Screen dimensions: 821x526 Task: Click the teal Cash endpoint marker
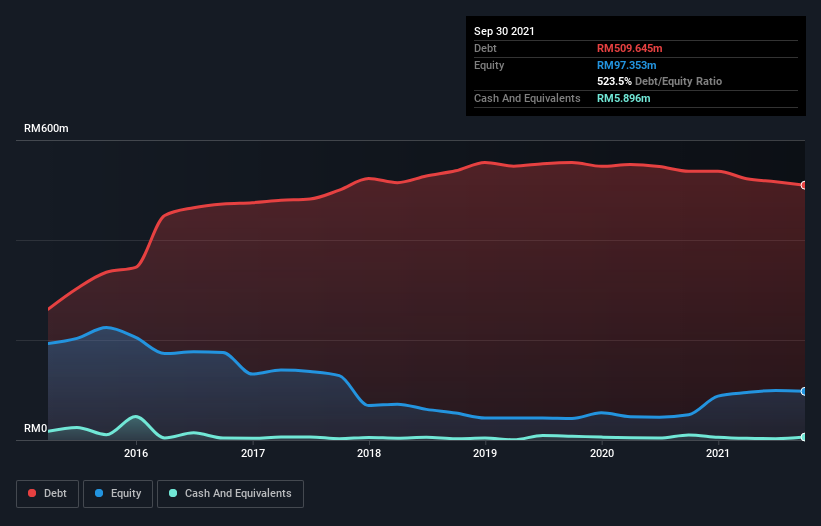[x=804, y=437]
